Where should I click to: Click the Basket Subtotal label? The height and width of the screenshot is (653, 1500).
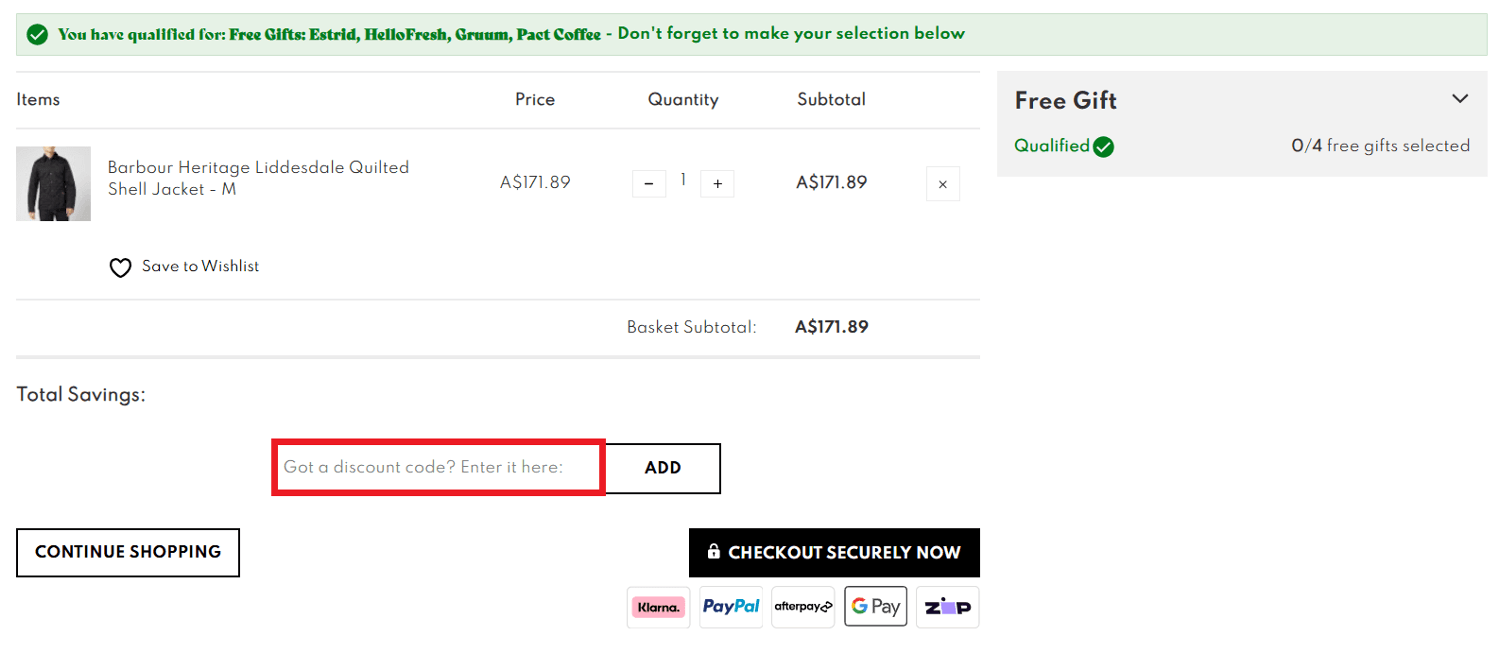[x=691, y=327]
